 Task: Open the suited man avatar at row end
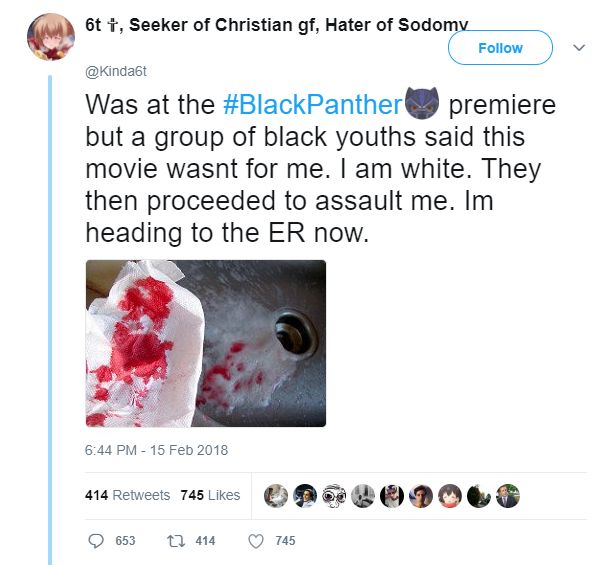508,495
